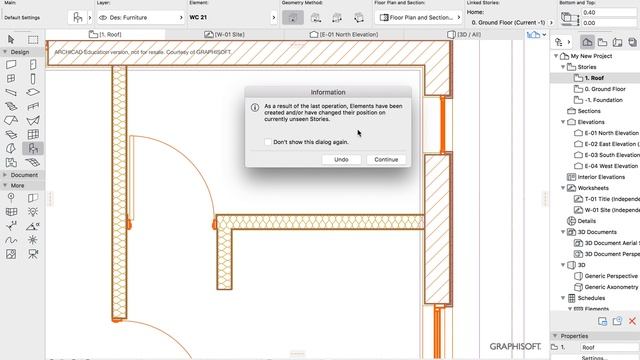Collapse the Stories folder in Navigator

click(x=563, y=67)
